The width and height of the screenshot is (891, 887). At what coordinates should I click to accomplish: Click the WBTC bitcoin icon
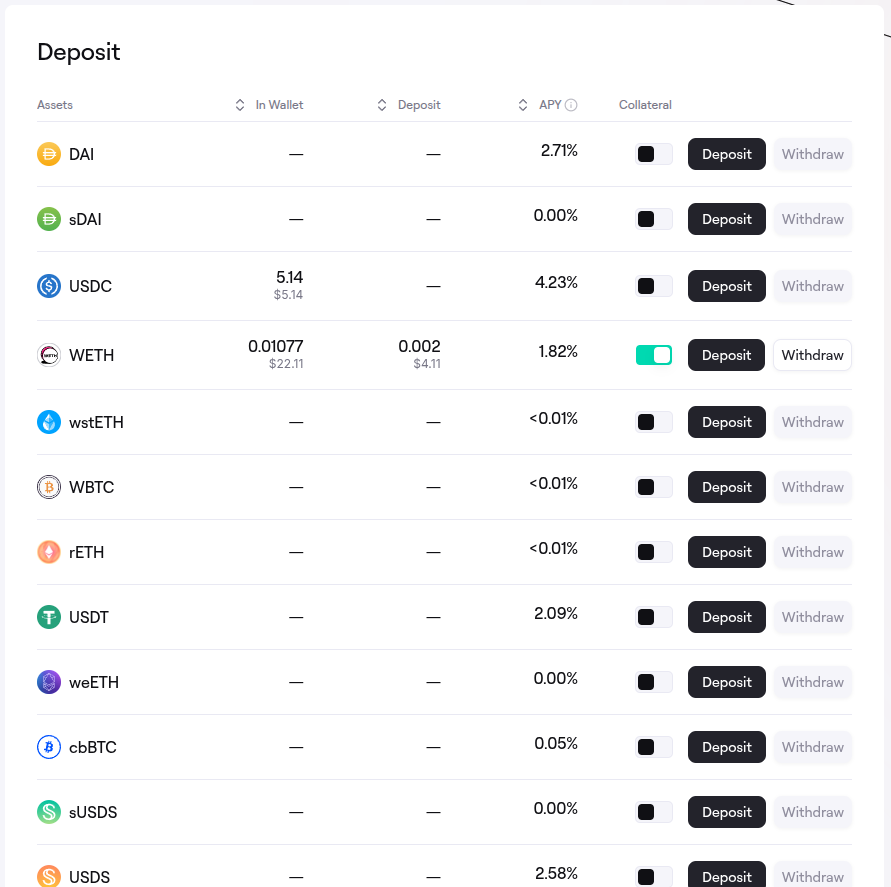(49, 487)
